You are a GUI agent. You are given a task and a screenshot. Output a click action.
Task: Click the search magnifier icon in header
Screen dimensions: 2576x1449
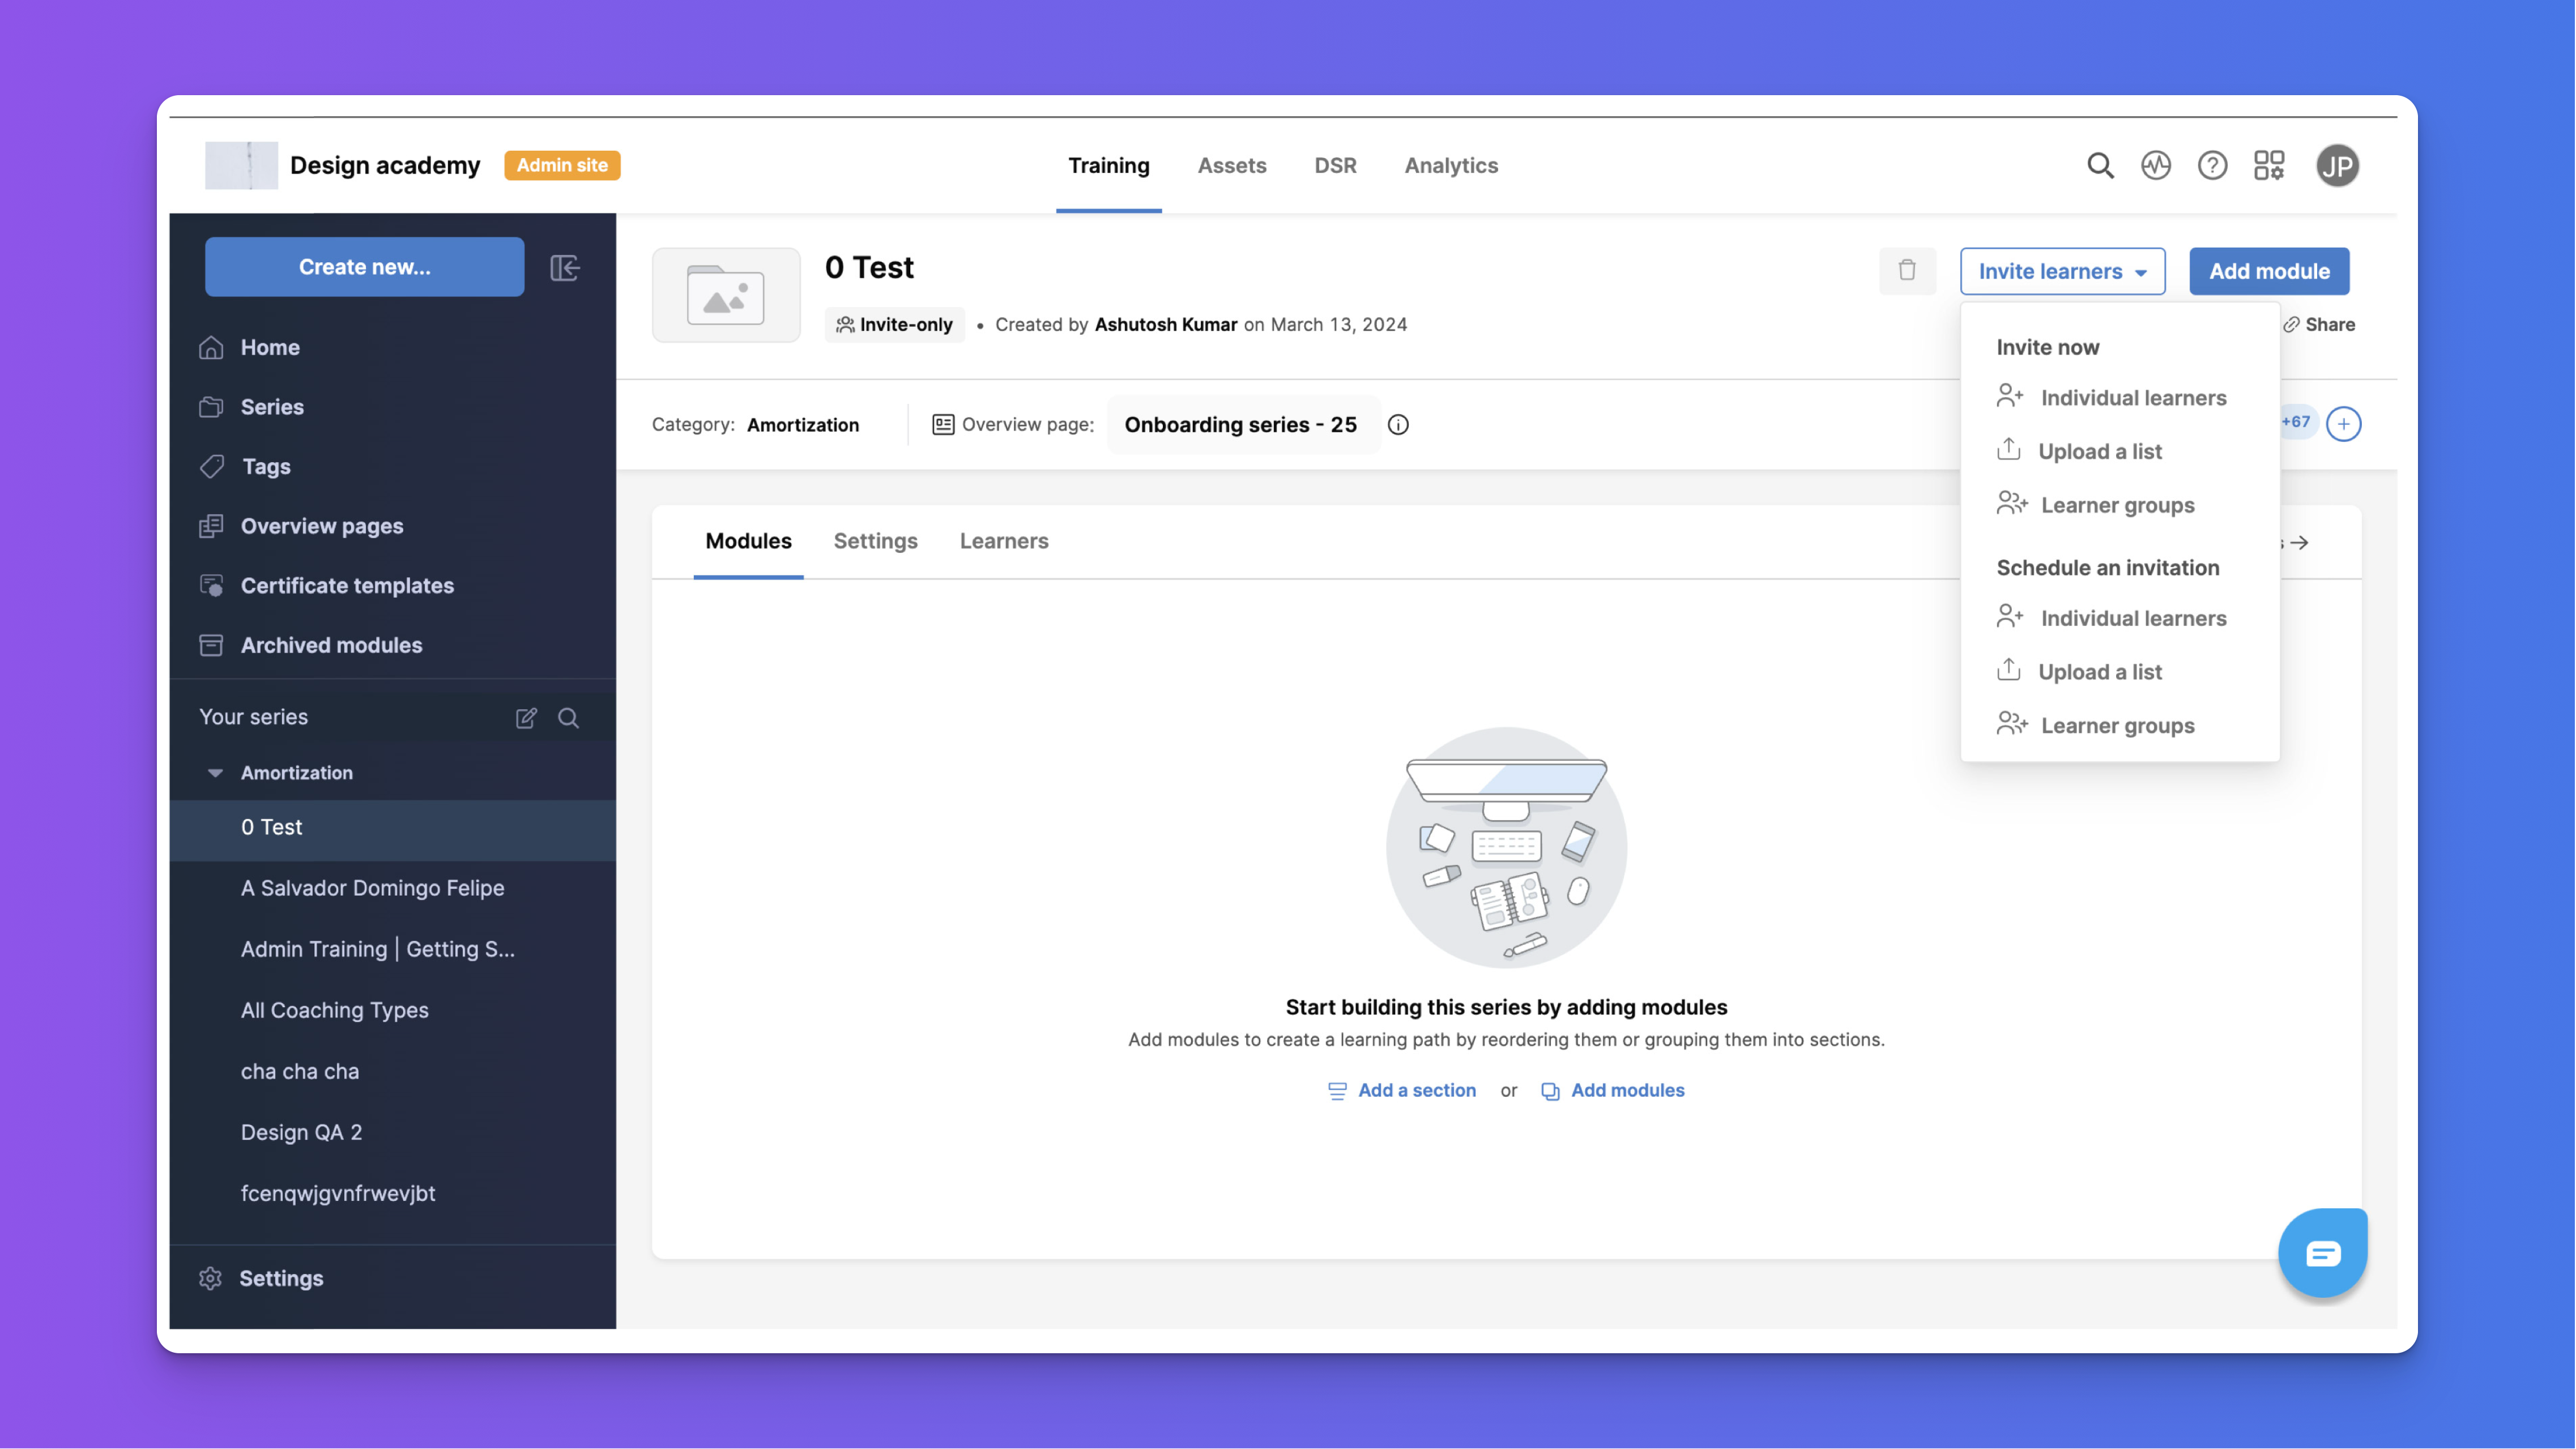pyautogui.click(x=2100, y=165)
